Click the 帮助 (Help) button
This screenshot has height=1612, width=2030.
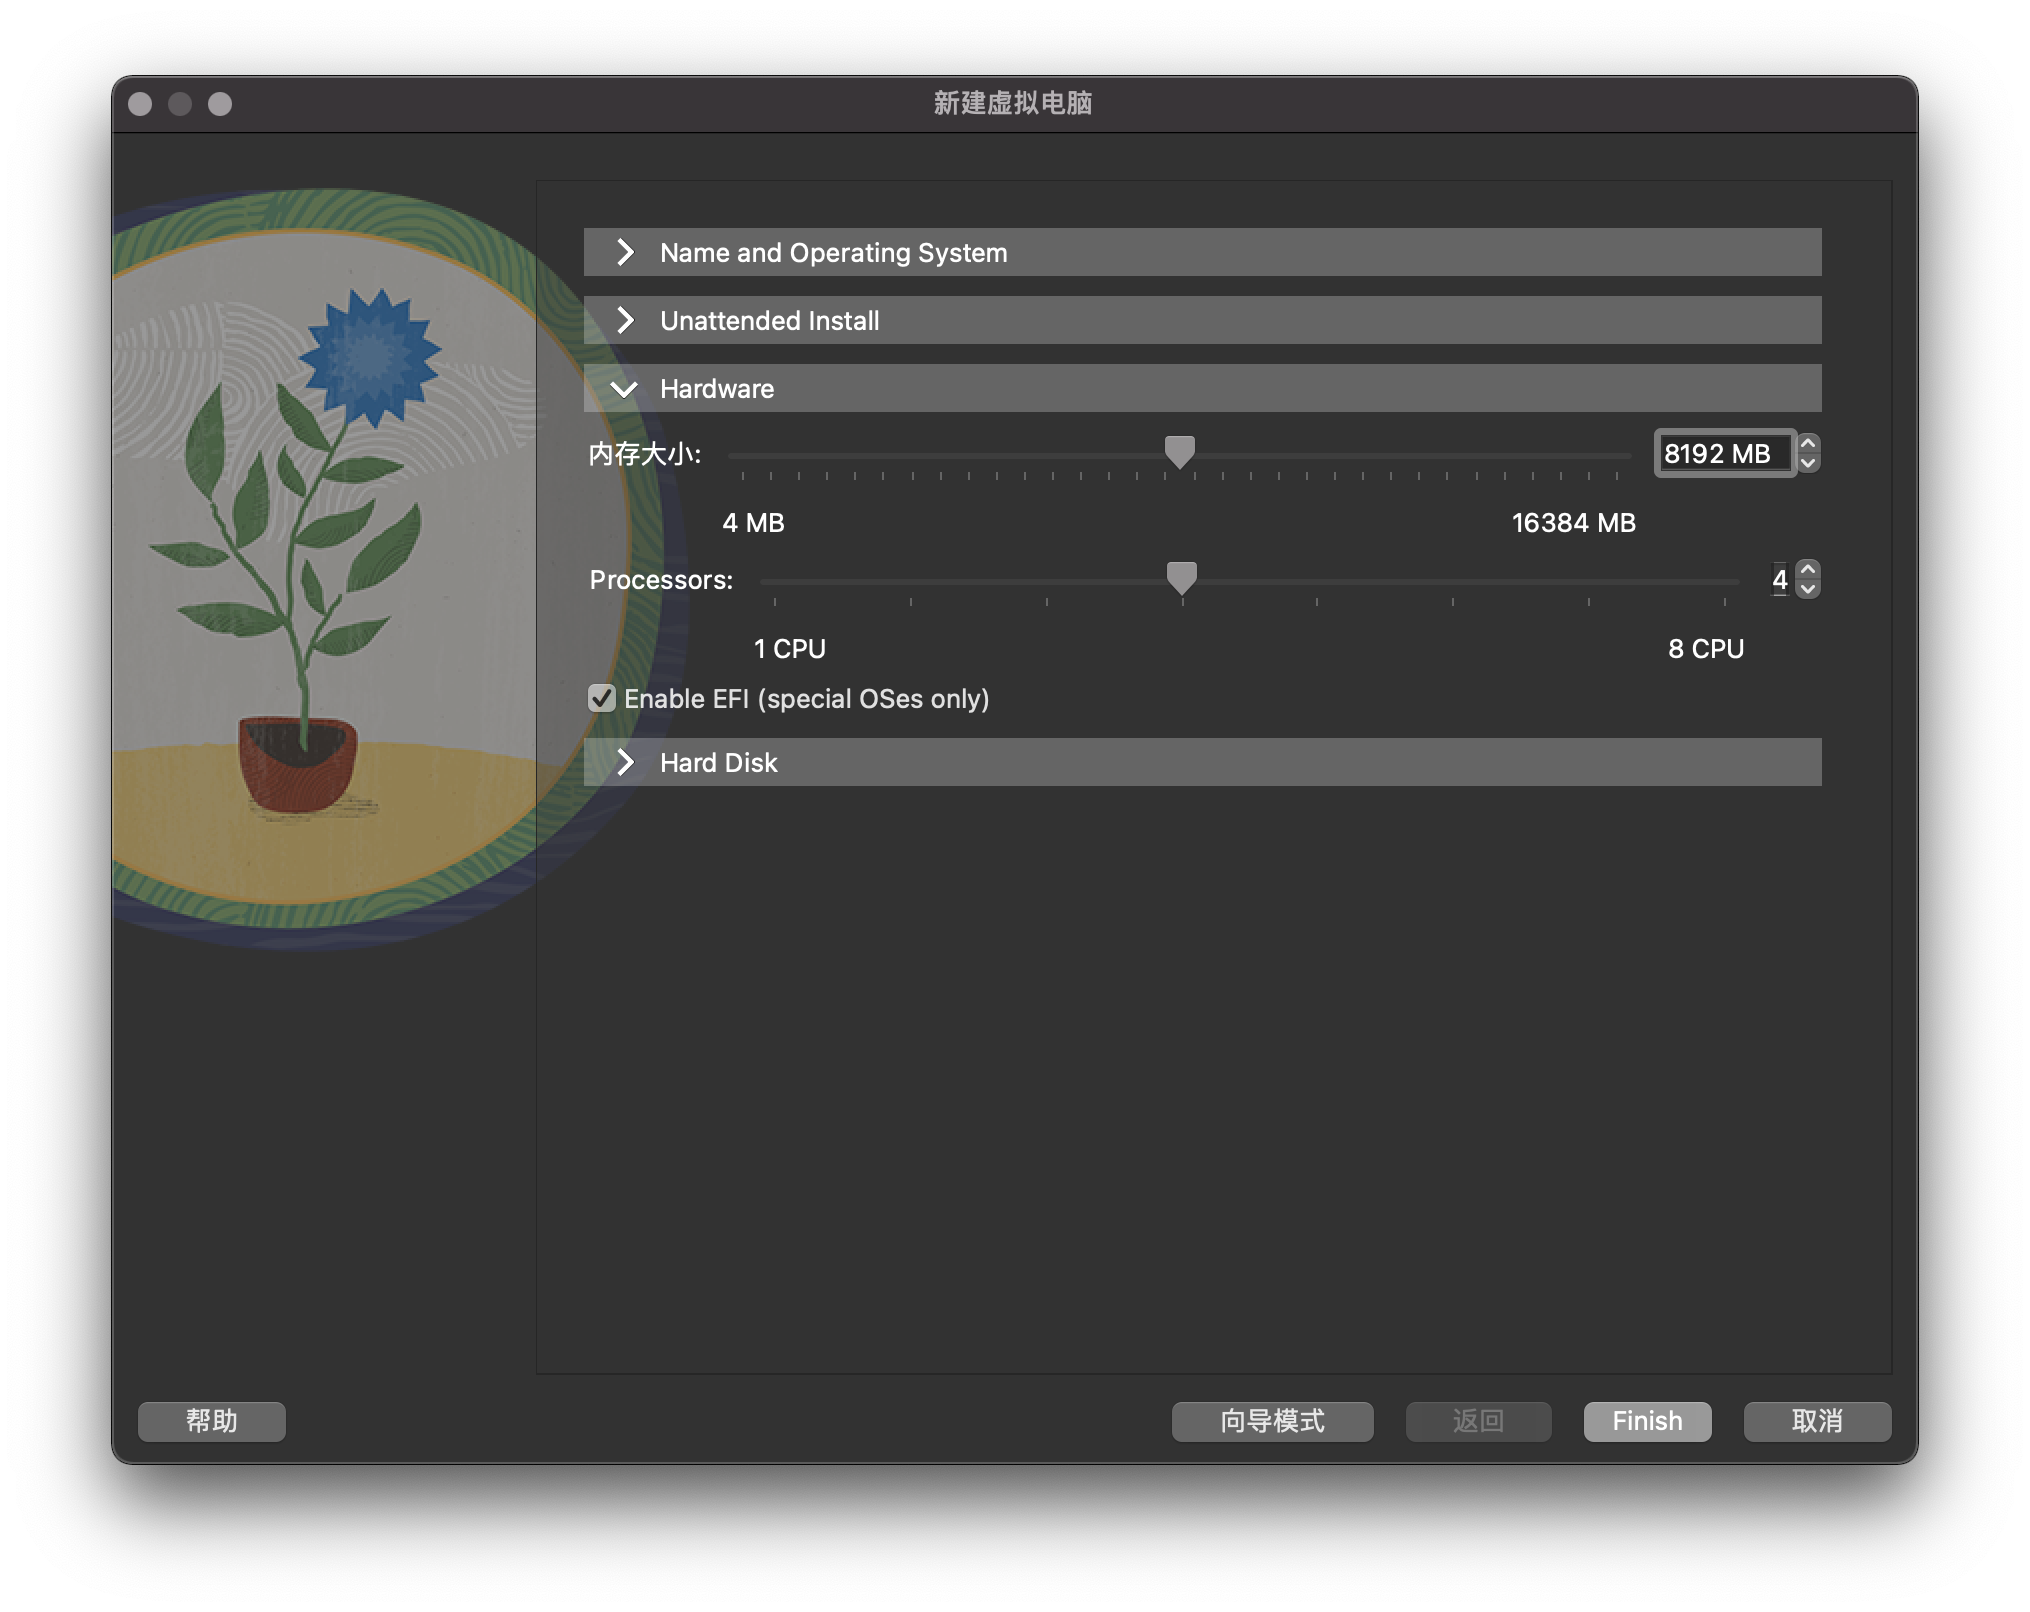(212, 1421)
